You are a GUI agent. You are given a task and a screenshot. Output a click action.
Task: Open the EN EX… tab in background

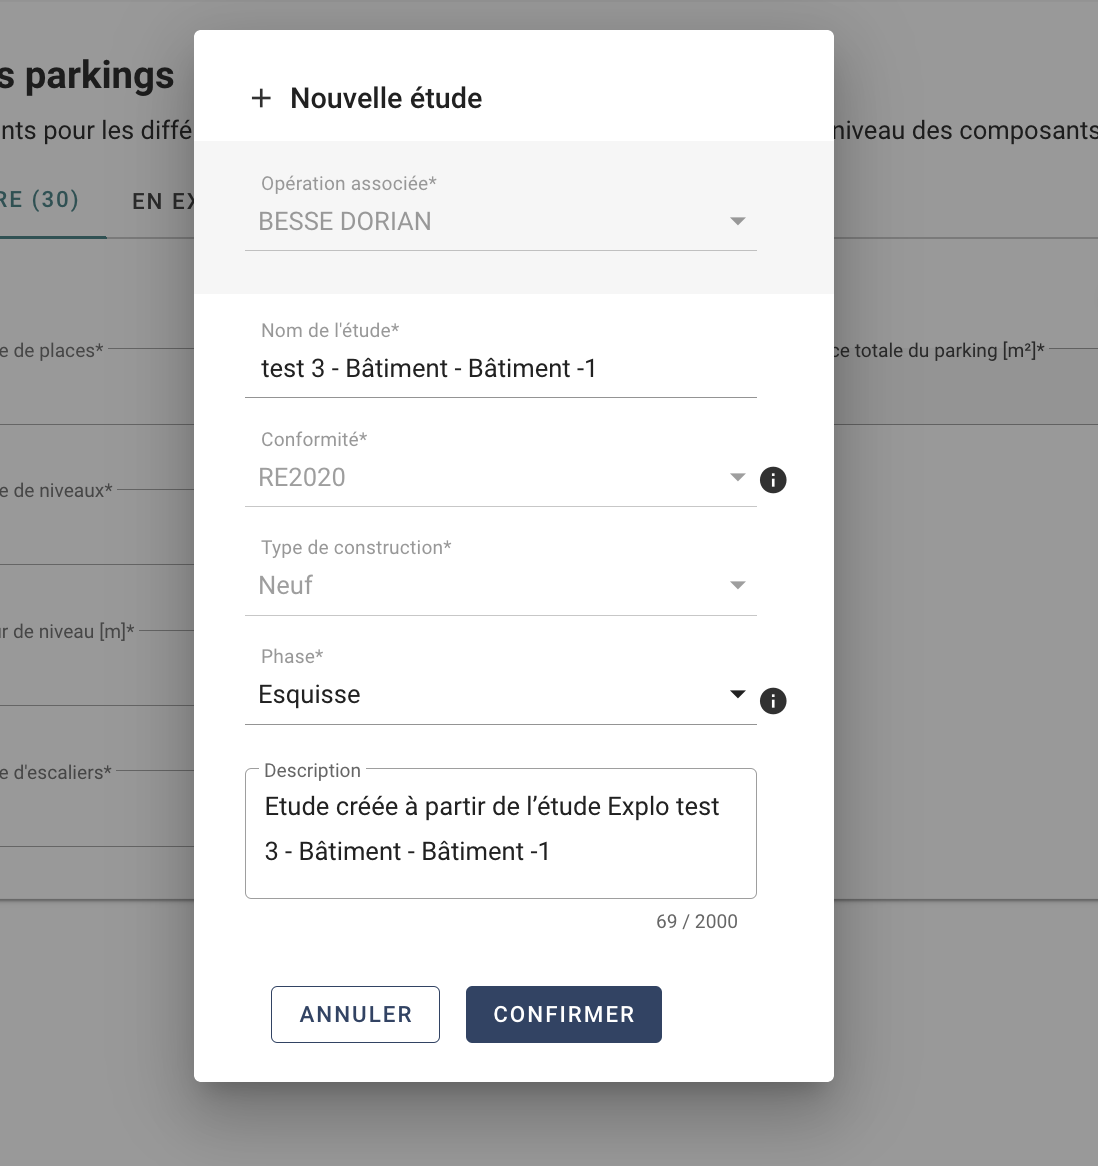(x=163, y=202)
